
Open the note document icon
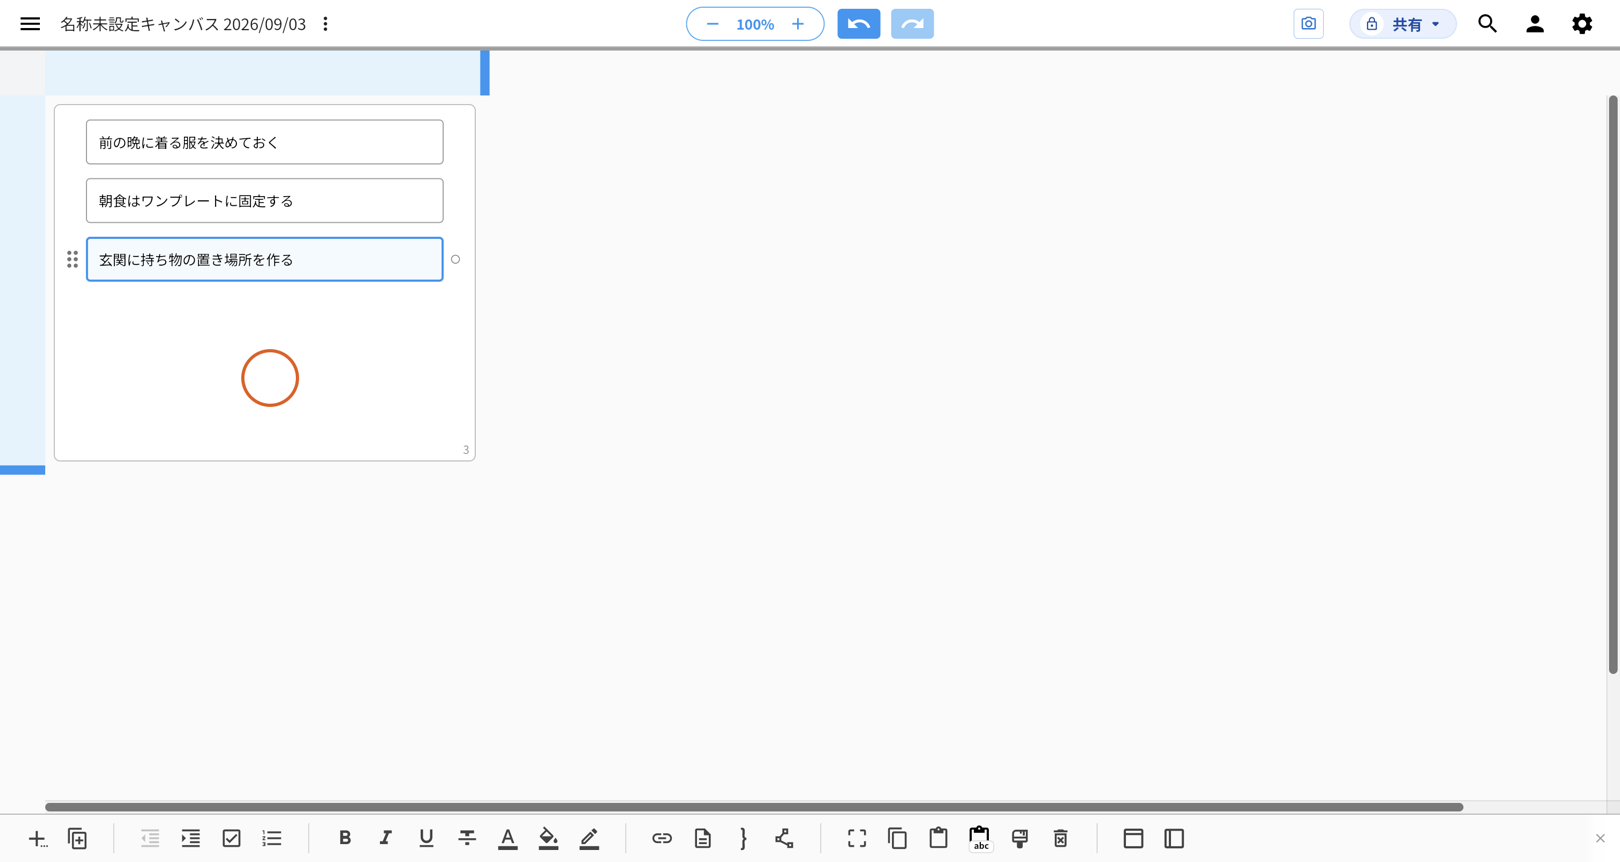click(703, 839)
